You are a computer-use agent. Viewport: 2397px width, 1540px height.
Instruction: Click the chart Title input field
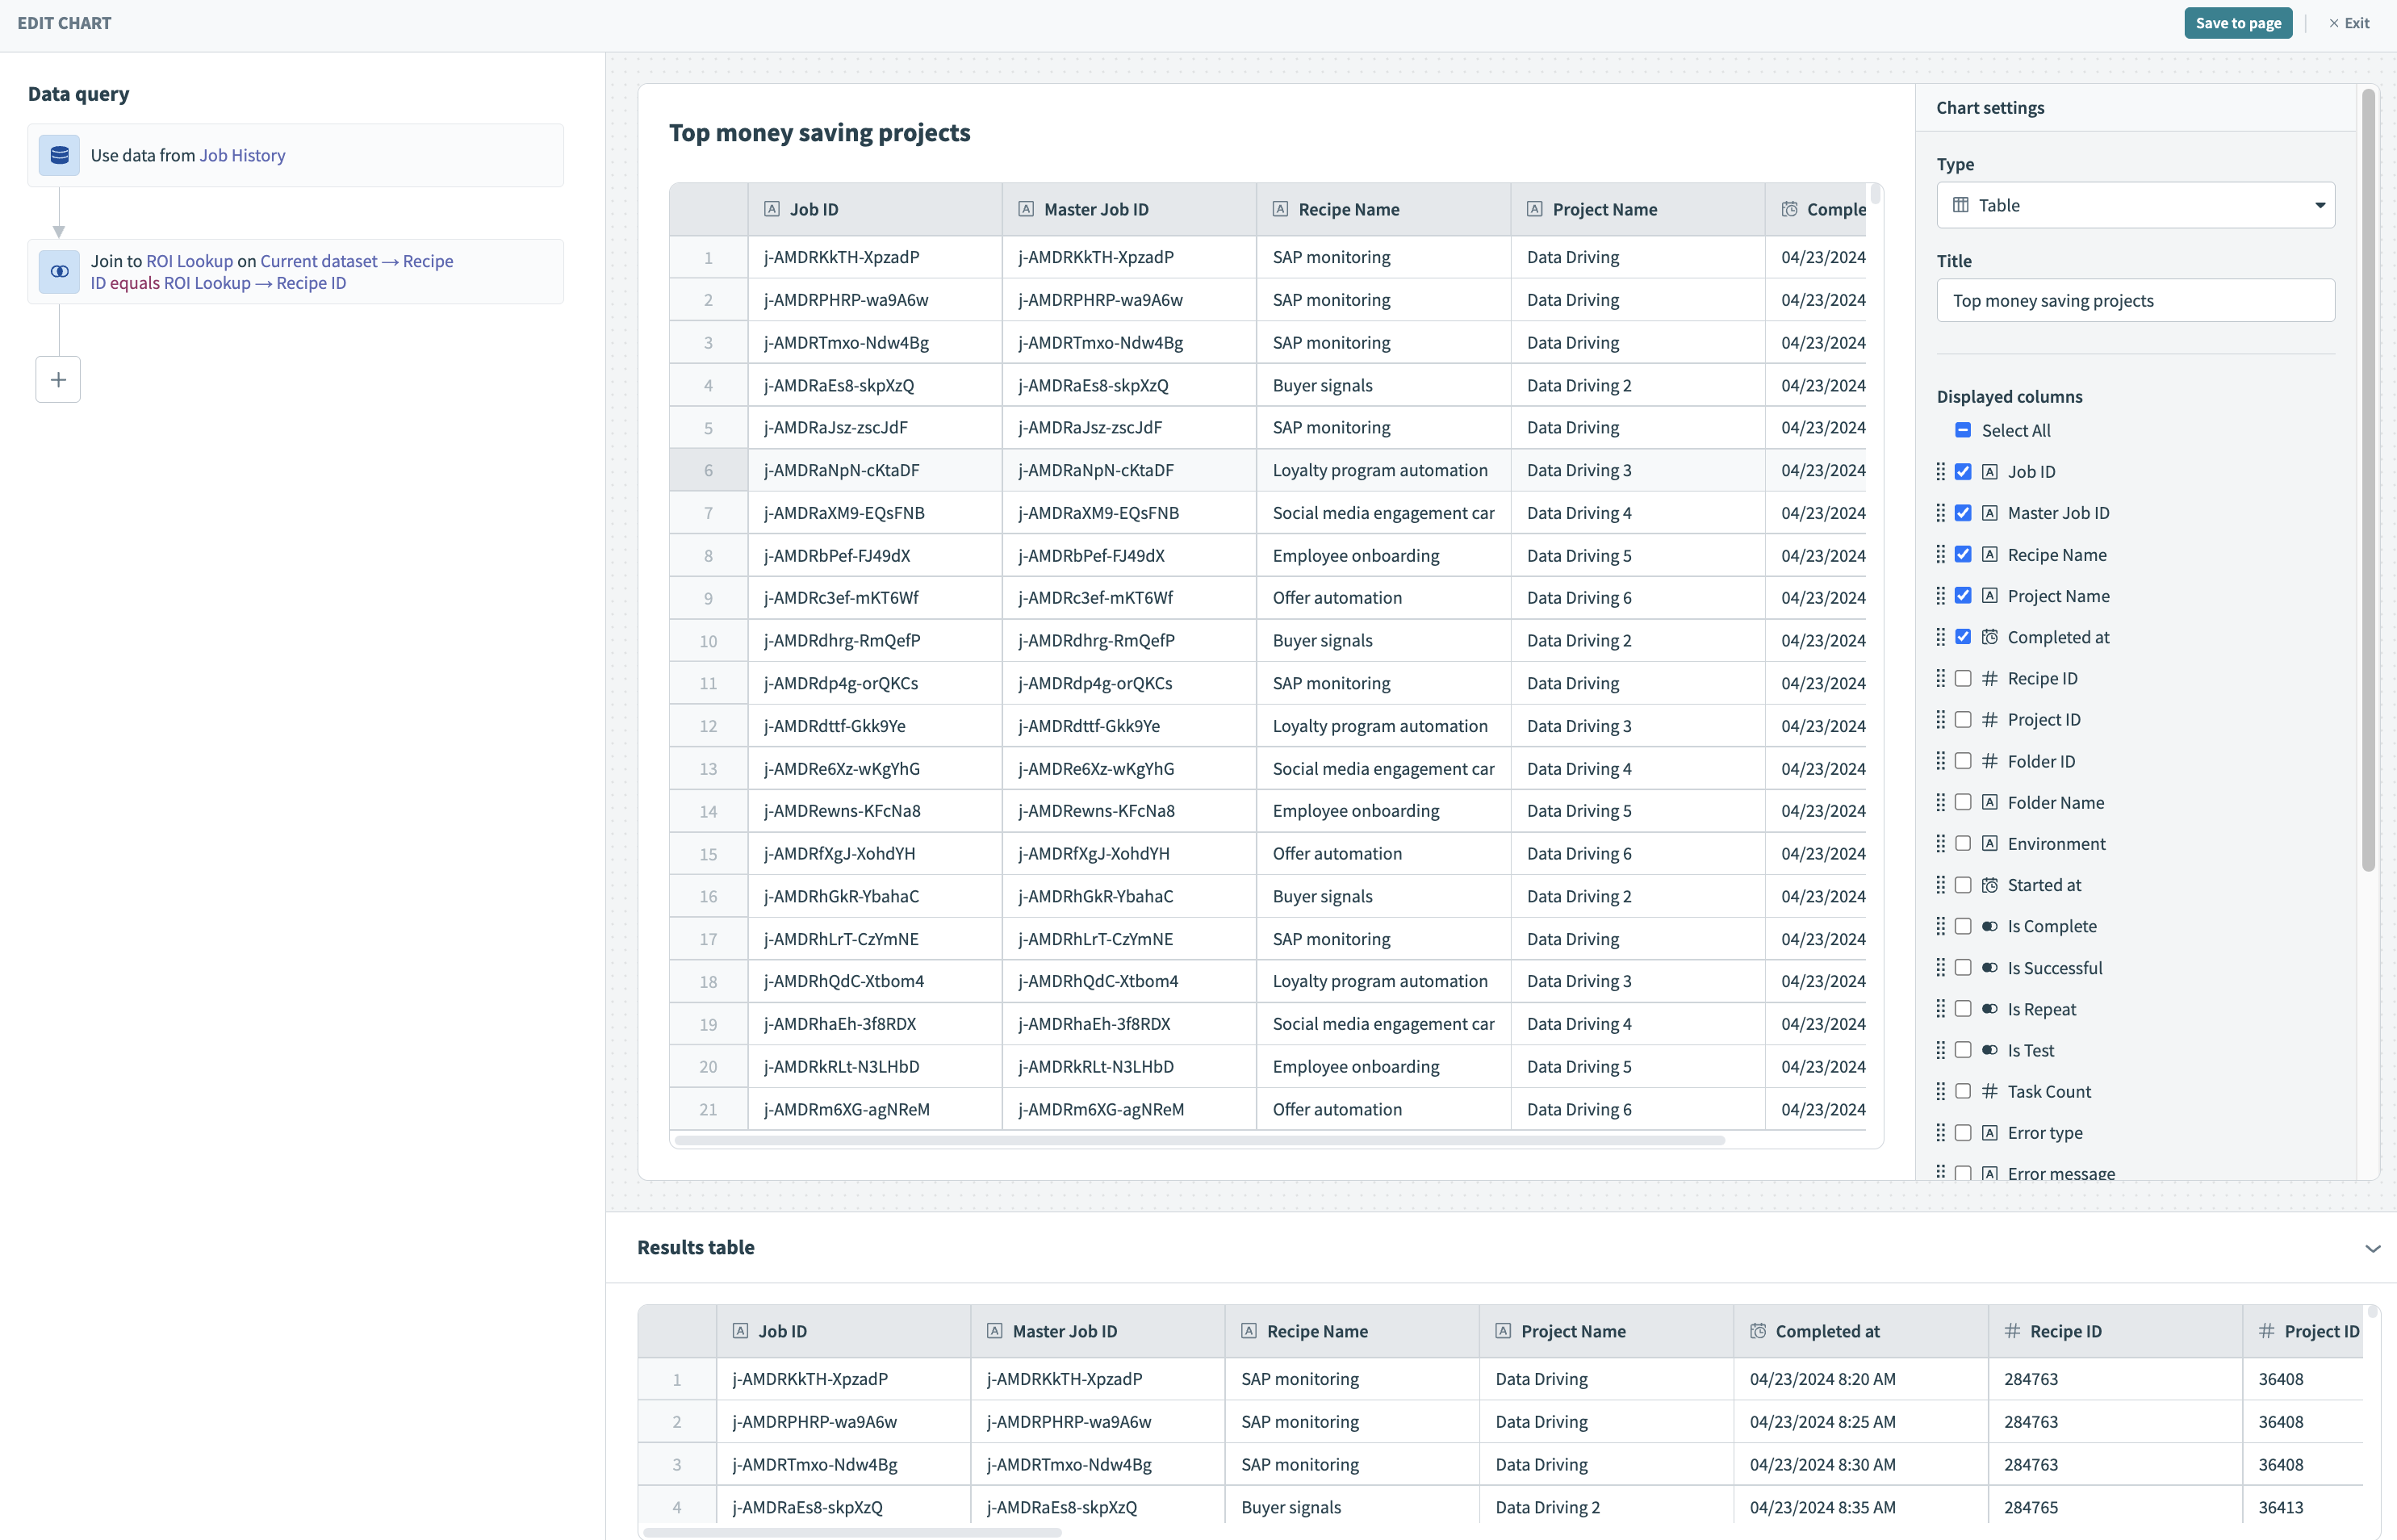2135,301
